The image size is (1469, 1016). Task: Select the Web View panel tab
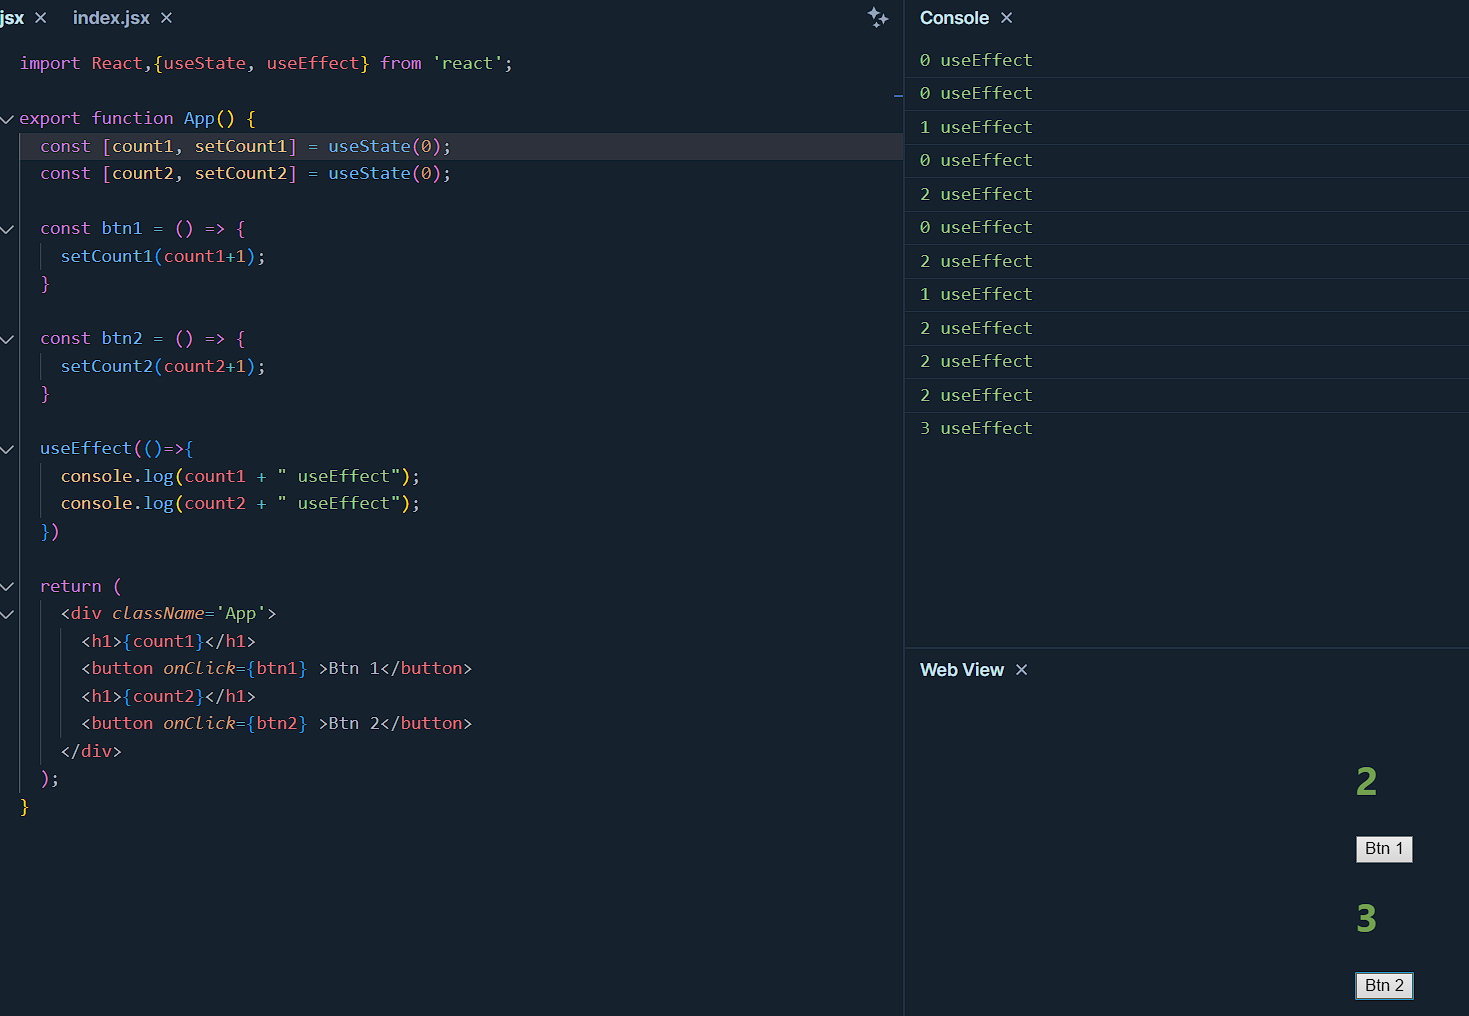pyautogui.click(x=961, y=670)
